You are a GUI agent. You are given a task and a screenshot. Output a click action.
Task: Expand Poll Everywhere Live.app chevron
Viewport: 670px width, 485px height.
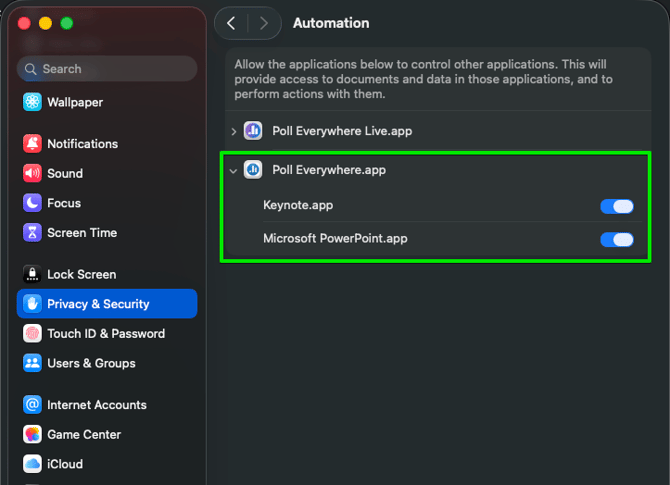coord(233,132)
